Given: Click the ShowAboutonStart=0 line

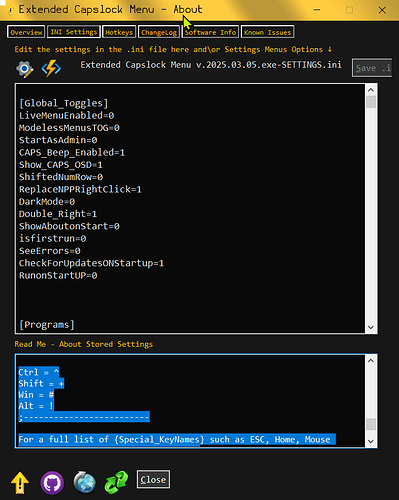Looking at the screenshot, I should click(69, 226).
